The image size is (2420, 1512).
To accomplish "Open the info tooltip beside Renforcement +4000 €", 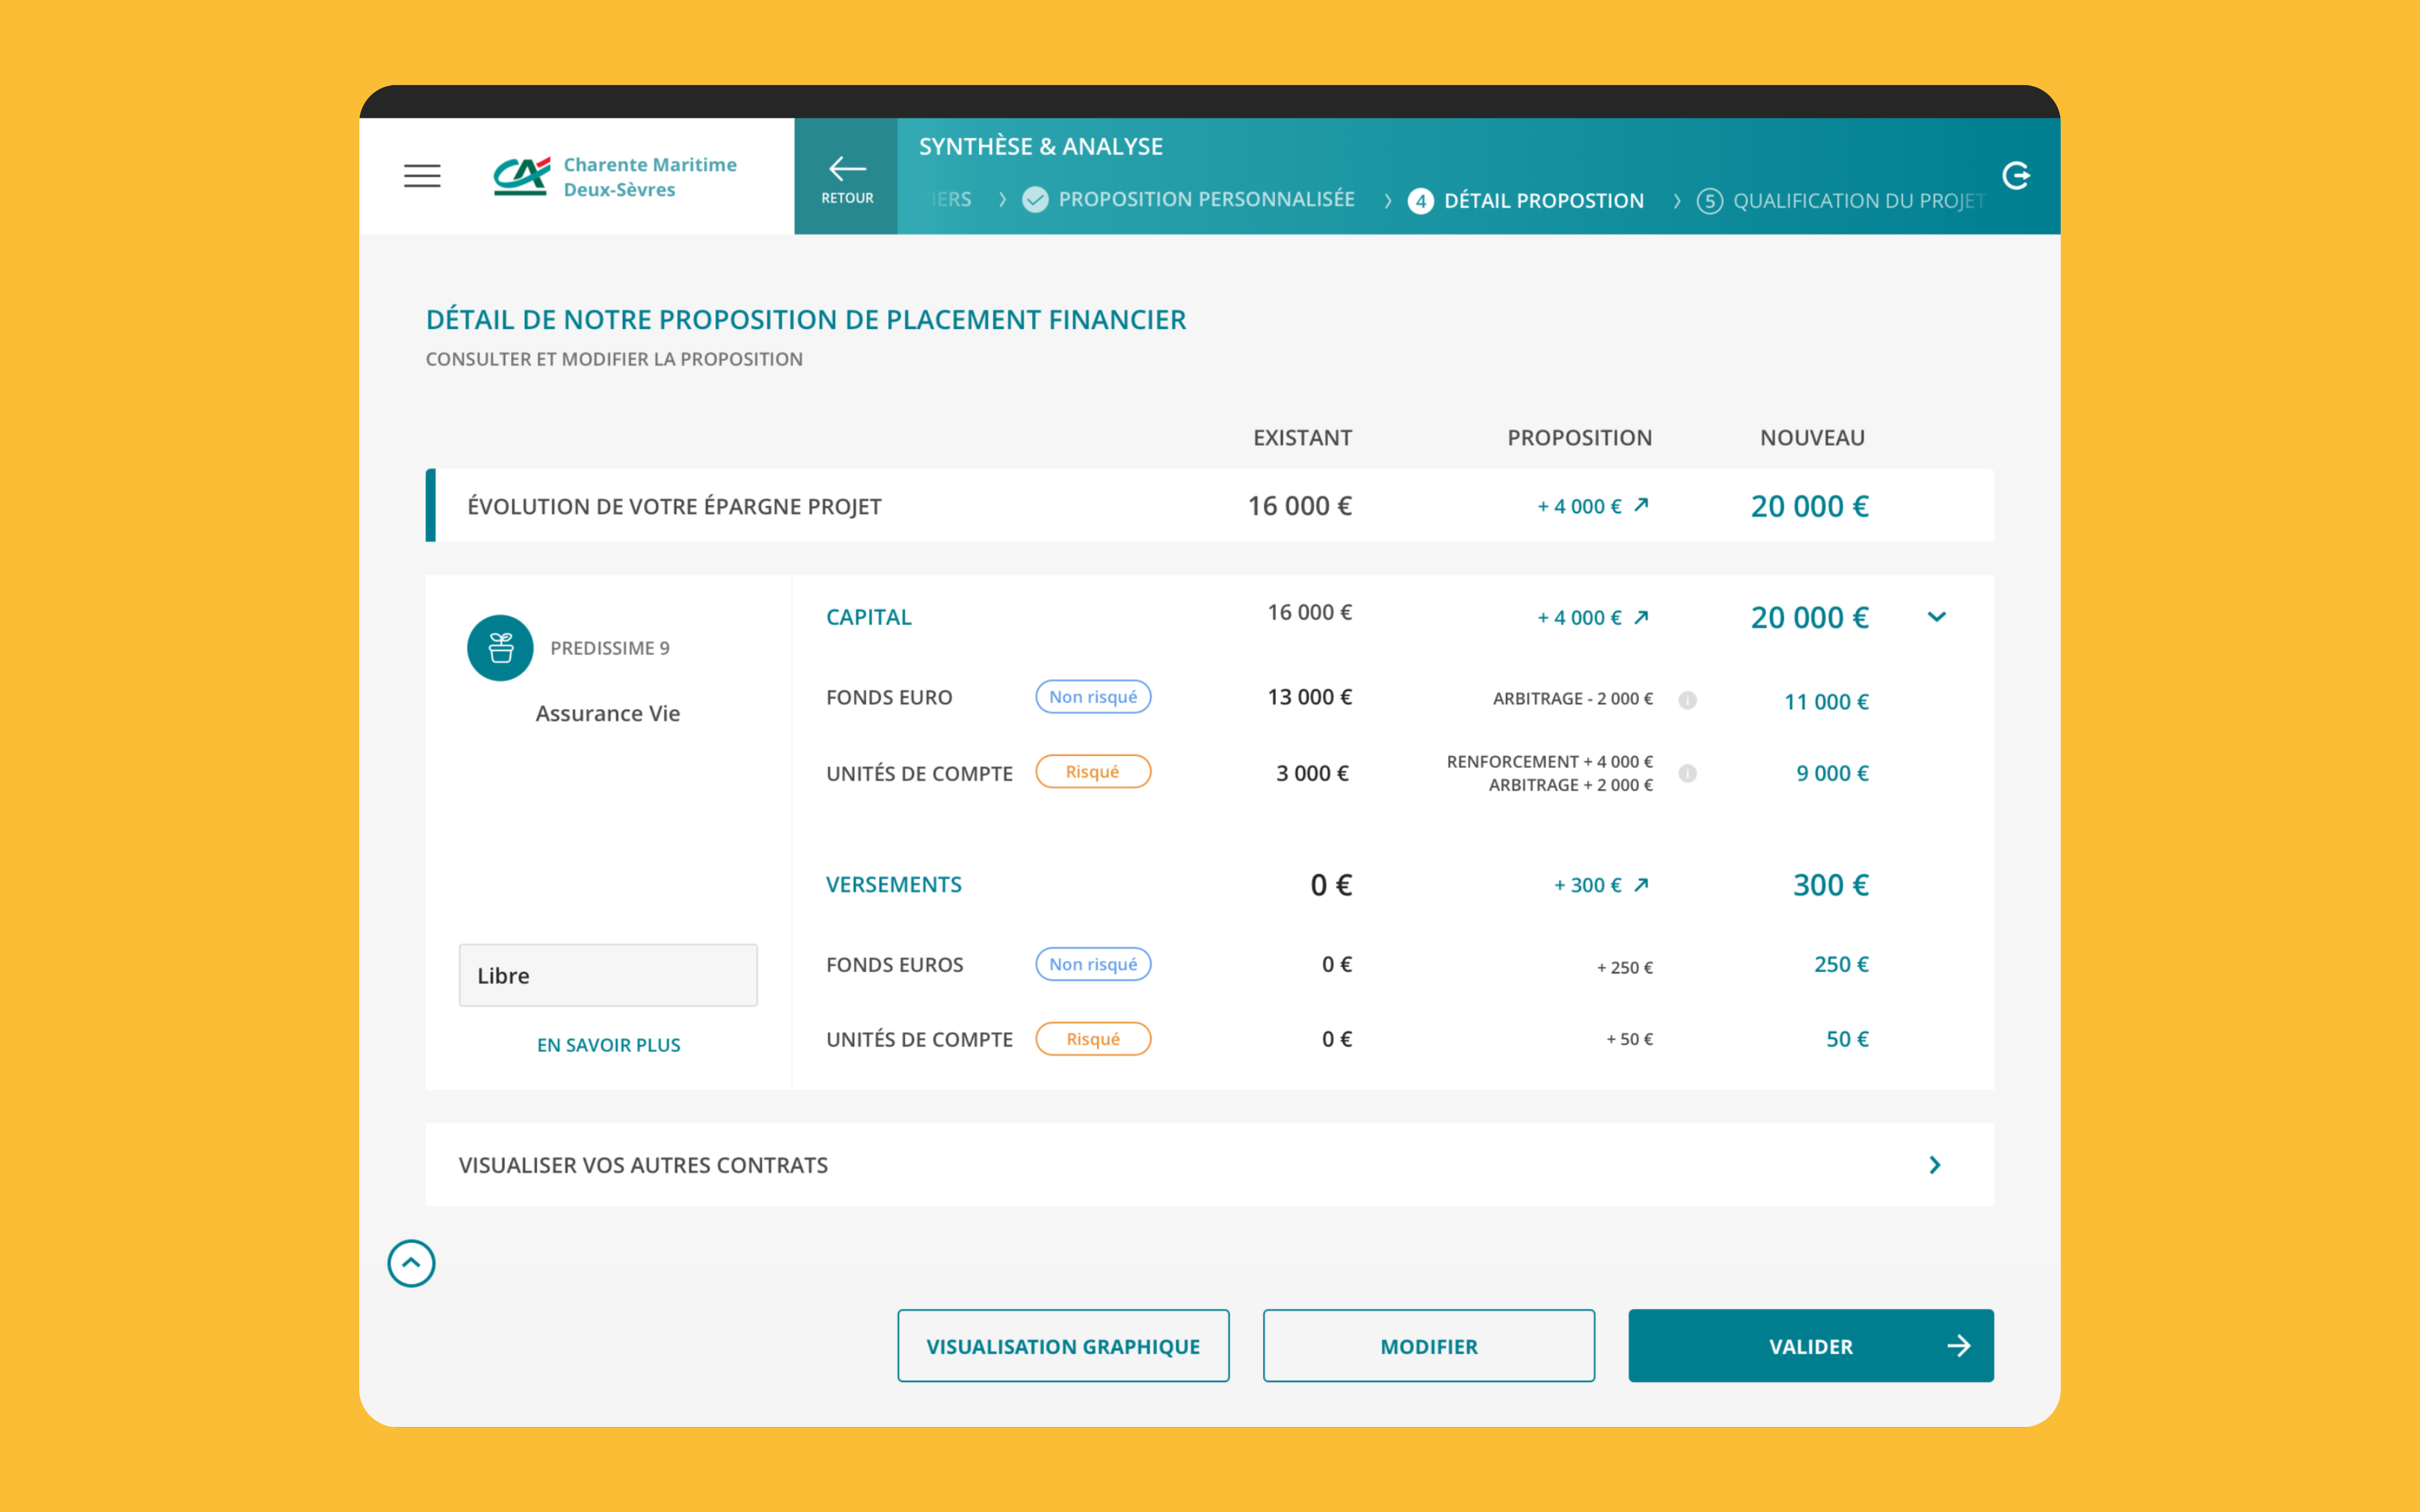I will pyautogui.click(x=1689, y=772).
